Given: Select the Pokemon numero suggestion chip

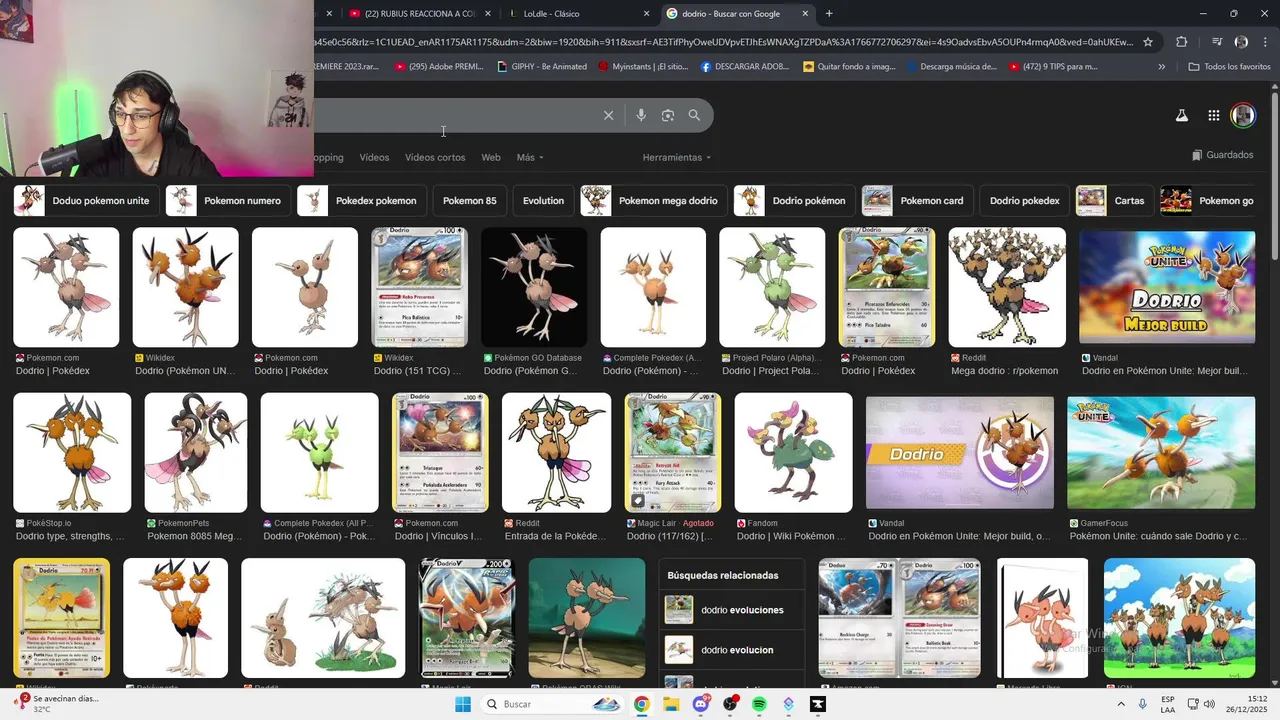Looking at the screenshot, I should tap(228, 201).
